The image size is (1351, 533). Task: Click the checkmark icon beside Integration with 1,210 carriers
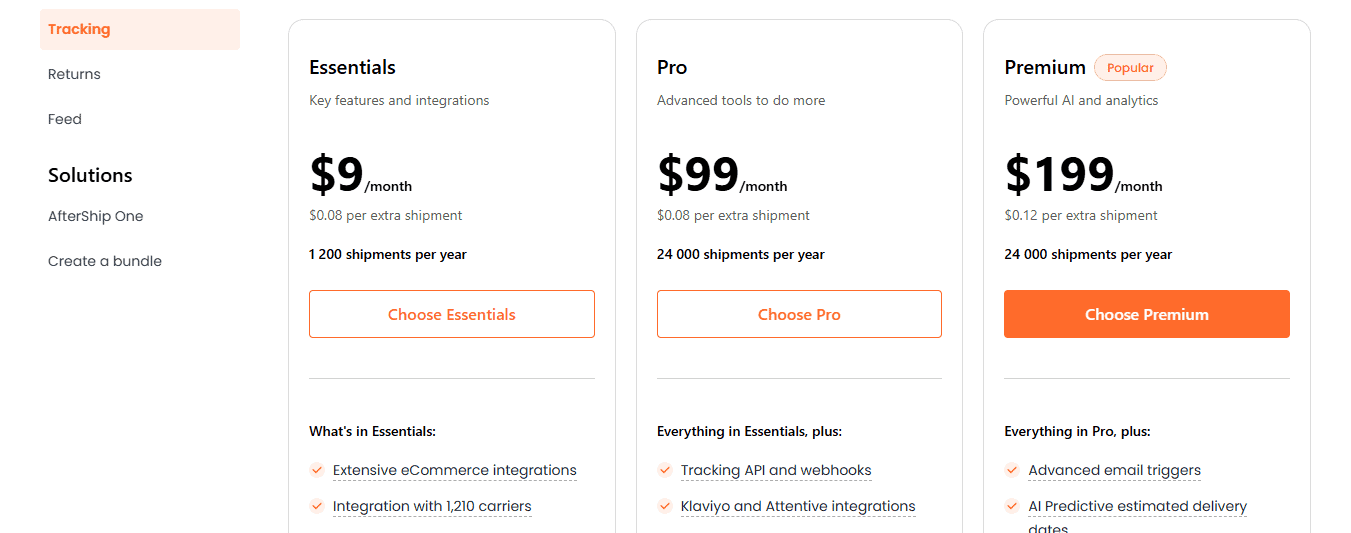(x=317, y=506)
